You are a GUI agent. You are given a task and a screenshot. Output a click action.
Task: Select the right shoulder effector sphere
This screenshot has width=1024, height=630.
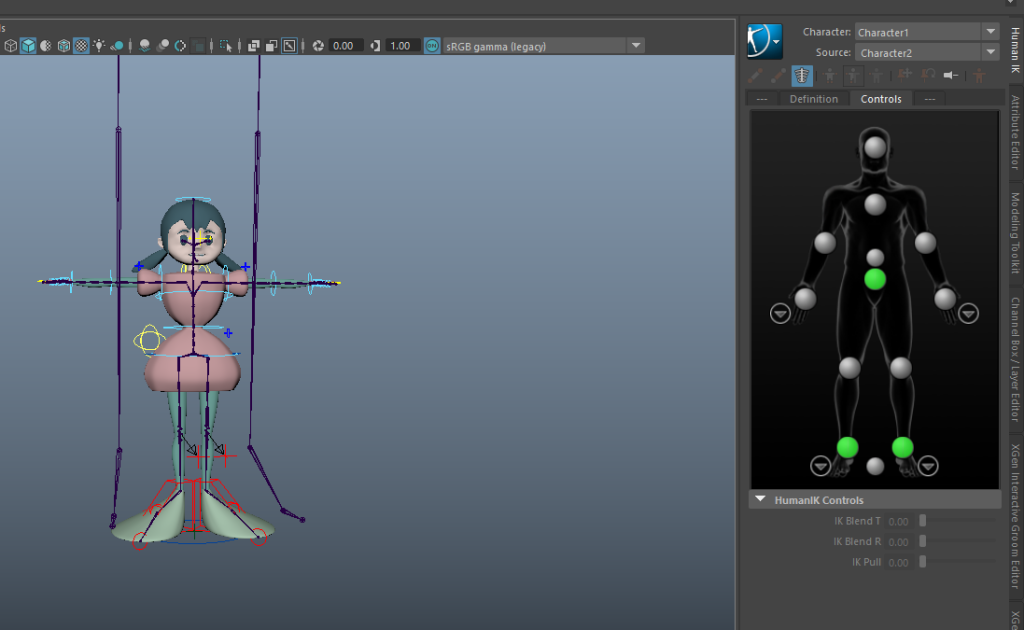click(925, 243)
